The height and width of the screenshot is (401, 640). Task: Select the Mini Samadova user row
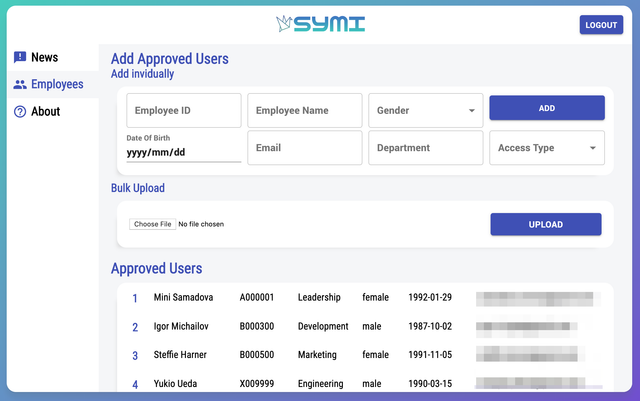[365, 298]
